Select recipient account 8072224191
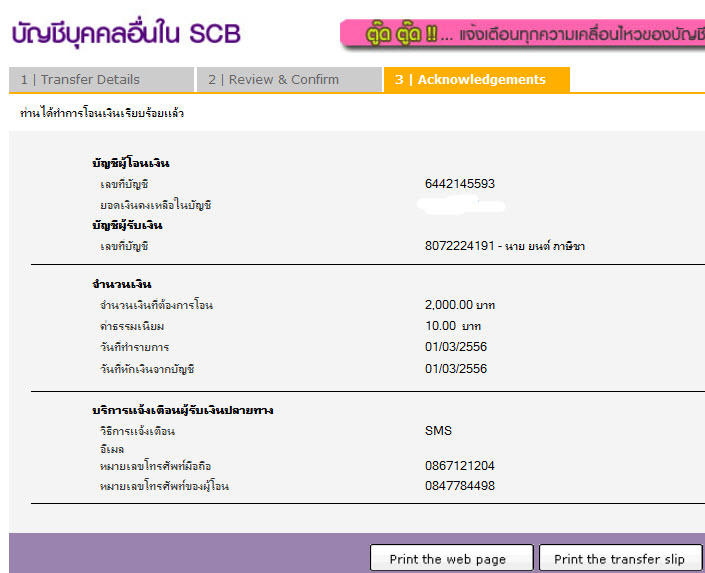The width and height of the screenshot is (705, 573). (460, 246)
